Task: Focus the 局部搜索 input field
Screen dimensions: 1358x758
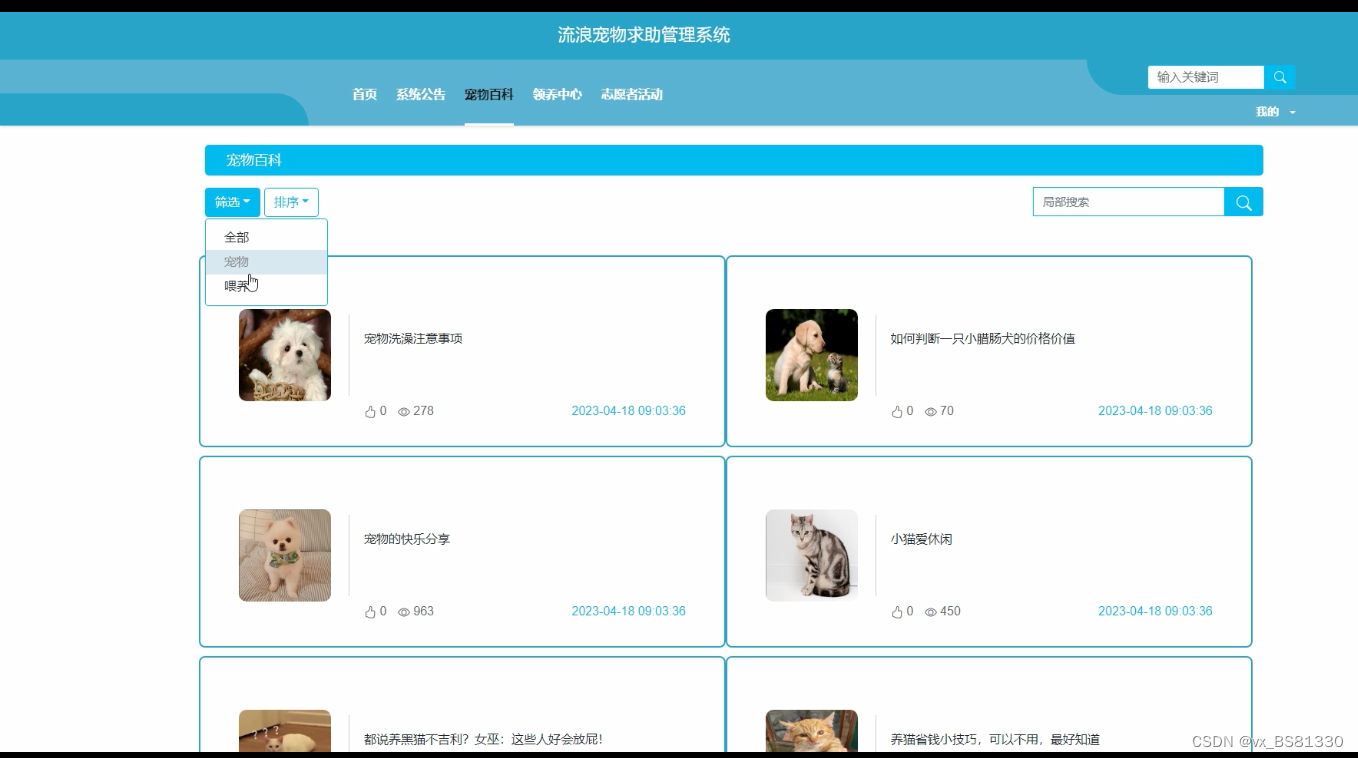Action: tap(1129, 202)
